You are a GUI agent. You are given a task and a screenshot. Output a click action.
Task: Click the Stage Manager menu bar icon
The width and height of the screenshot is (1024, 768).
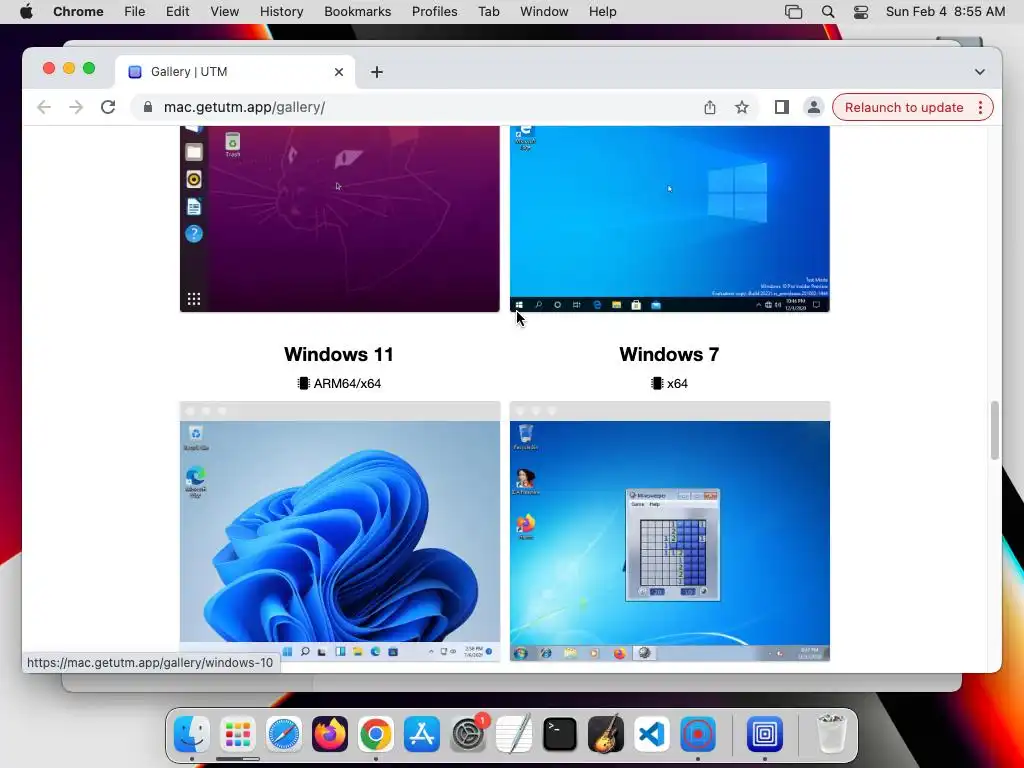pos(793,12)
